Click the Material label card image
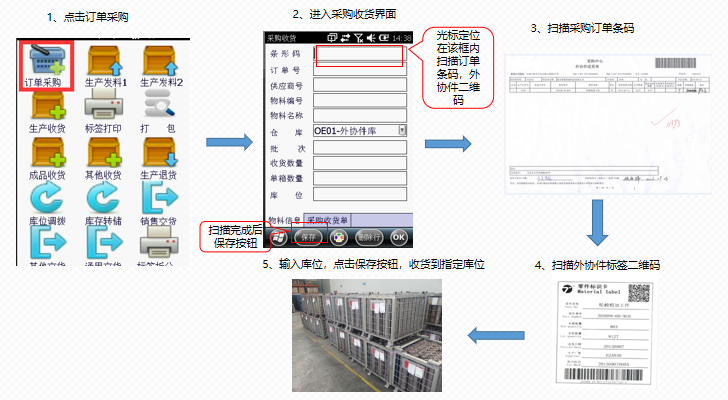Screen dimensions: 728x400 605,333
